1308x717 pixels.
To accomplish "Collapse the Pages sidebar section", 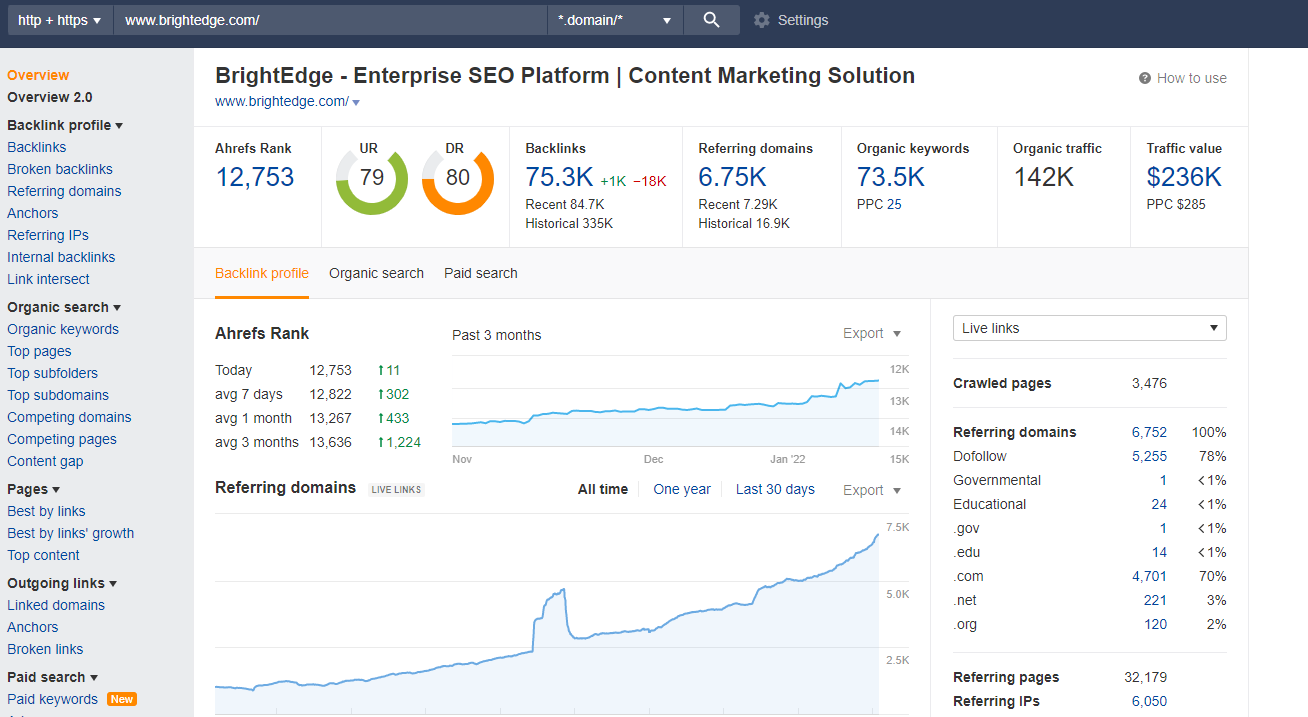I will 33,489.
